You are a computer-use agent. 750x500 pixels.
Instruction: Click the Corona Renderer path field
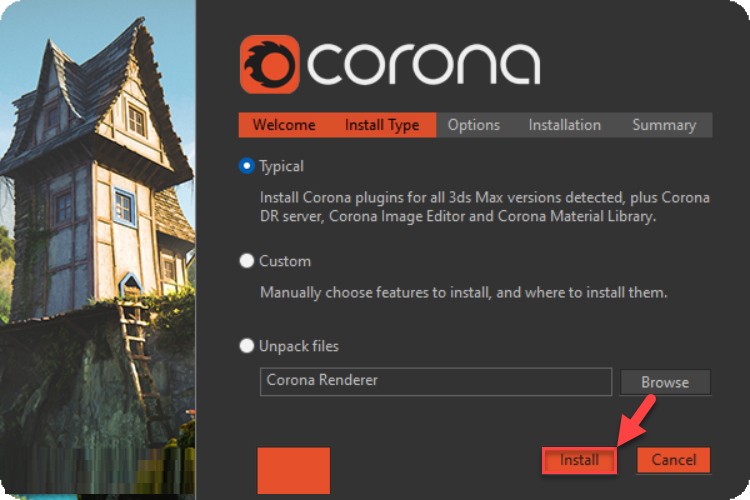[x=435, y=381]
